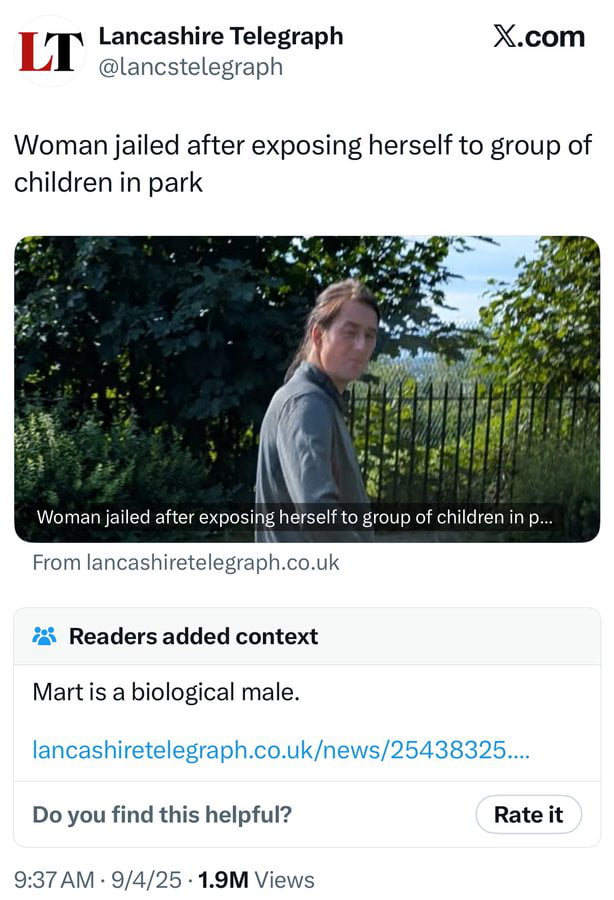The image size is (614, 900).
Task: Click the Readers added context people icon
Action: [44, 636]
